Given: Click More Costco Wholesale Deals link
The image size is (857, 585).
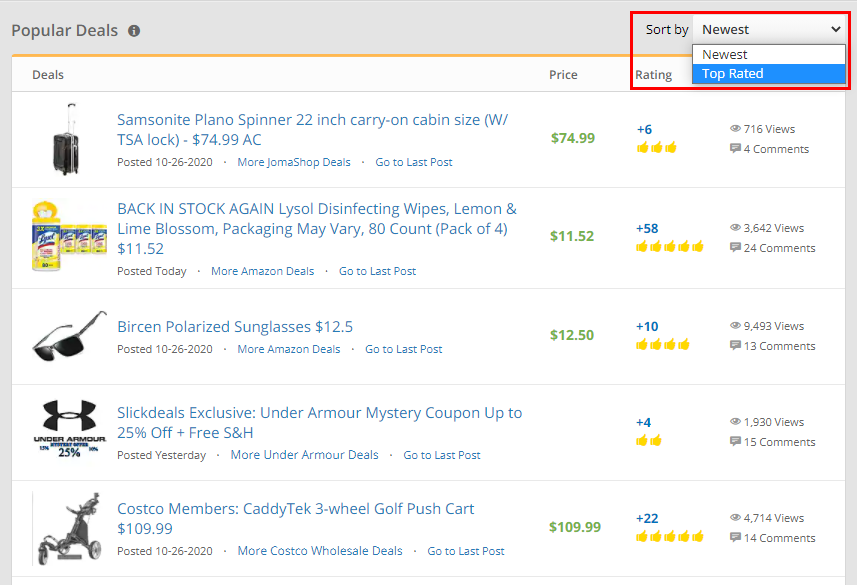Looking at the screenshot, I should pyautogui.click(x=320, y=551).
